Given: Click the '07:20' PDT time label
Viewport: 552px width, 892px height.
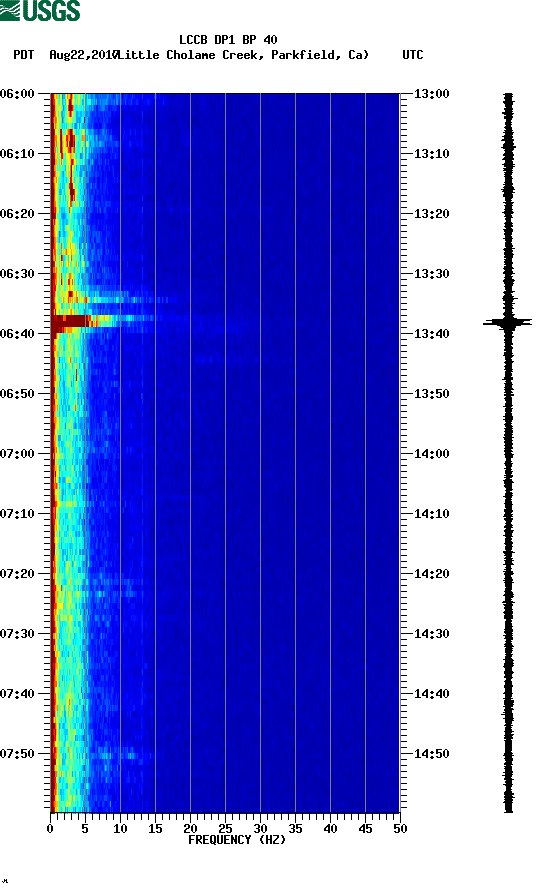Looking at the screenshot, I should click(18, 574).
